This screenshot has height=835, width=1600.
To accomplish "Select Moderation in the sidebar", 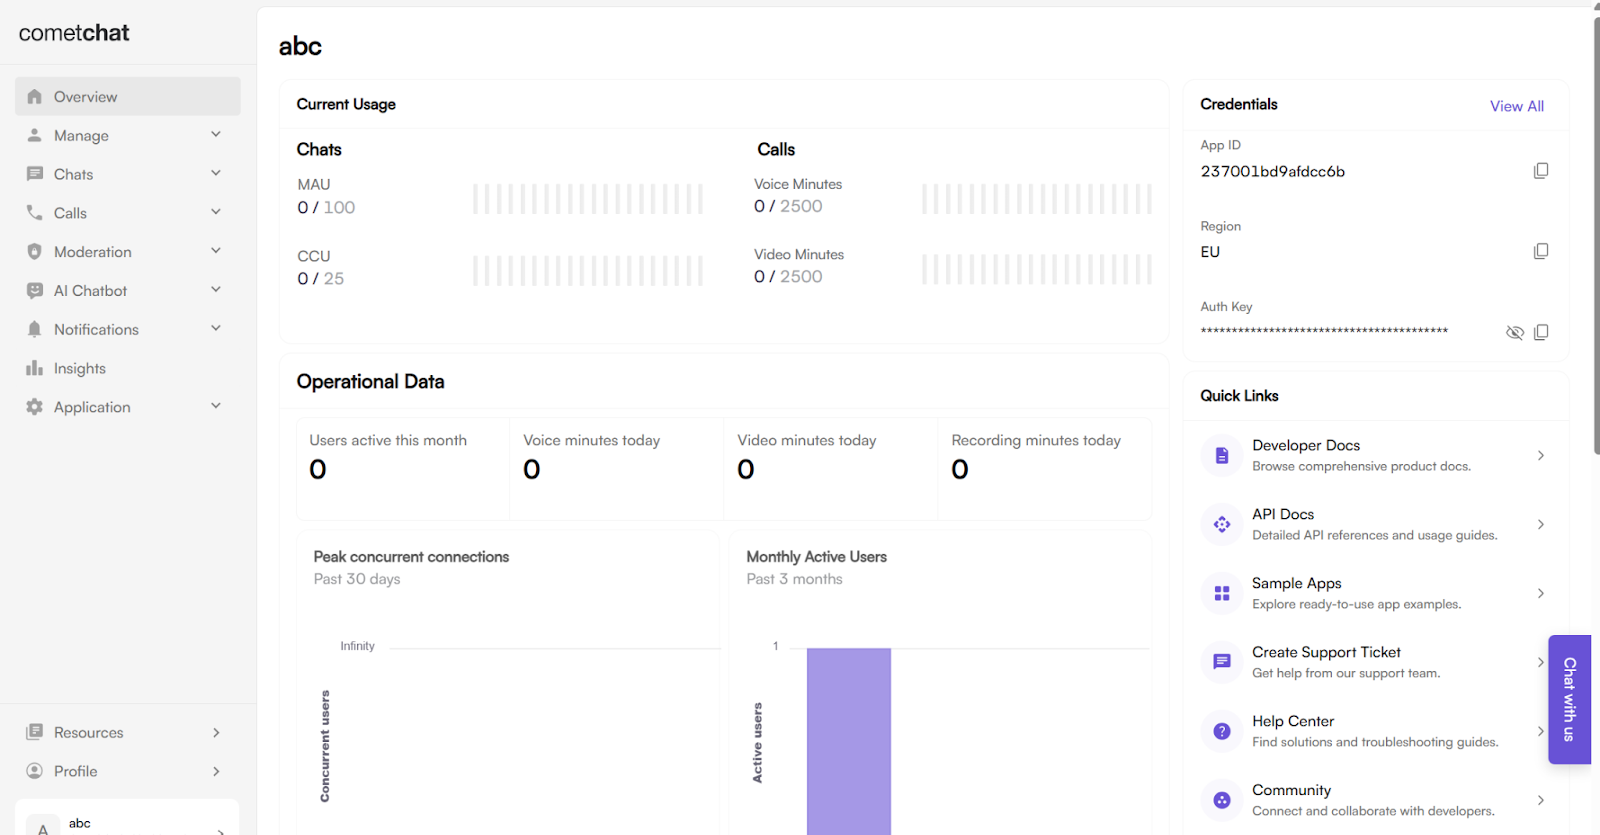I will [128, 252].
